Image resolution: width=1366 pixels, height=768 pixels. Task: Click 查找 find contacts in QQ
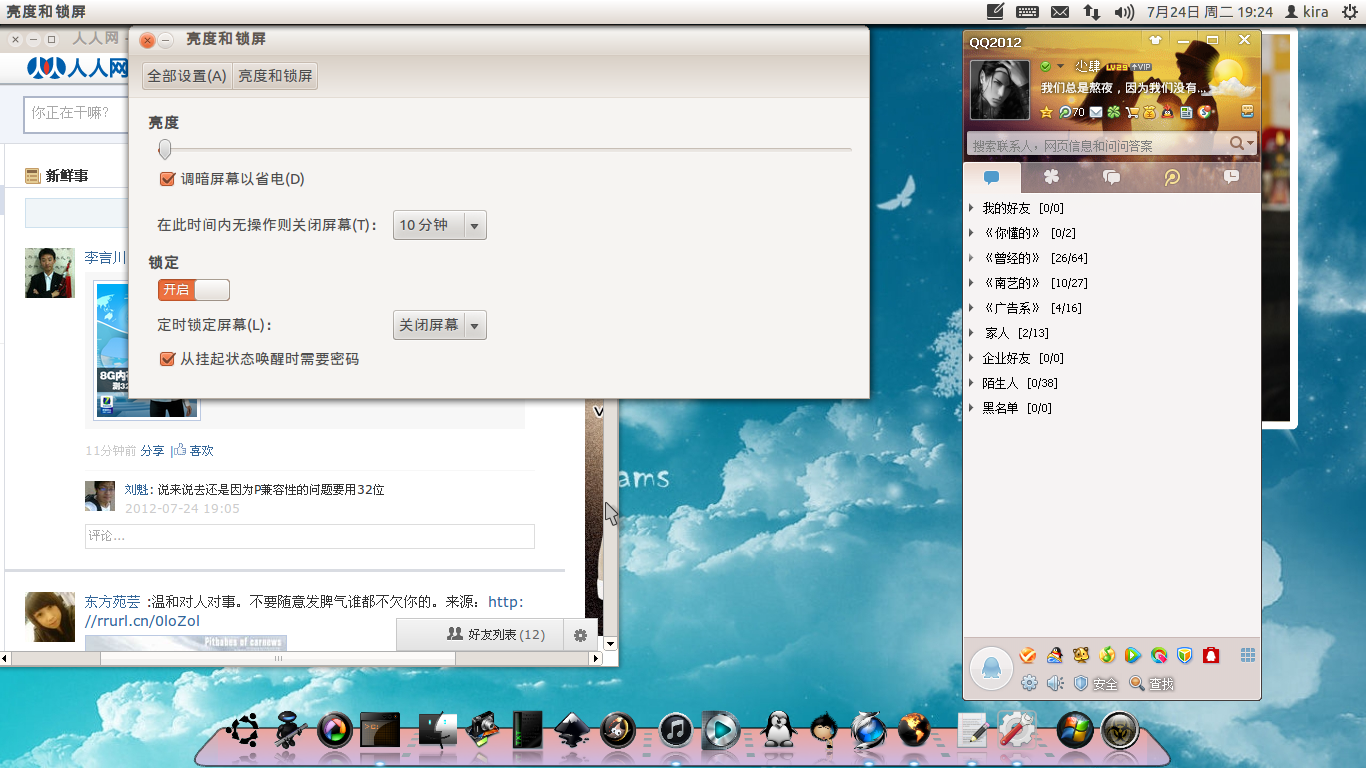coord(1151,684)
